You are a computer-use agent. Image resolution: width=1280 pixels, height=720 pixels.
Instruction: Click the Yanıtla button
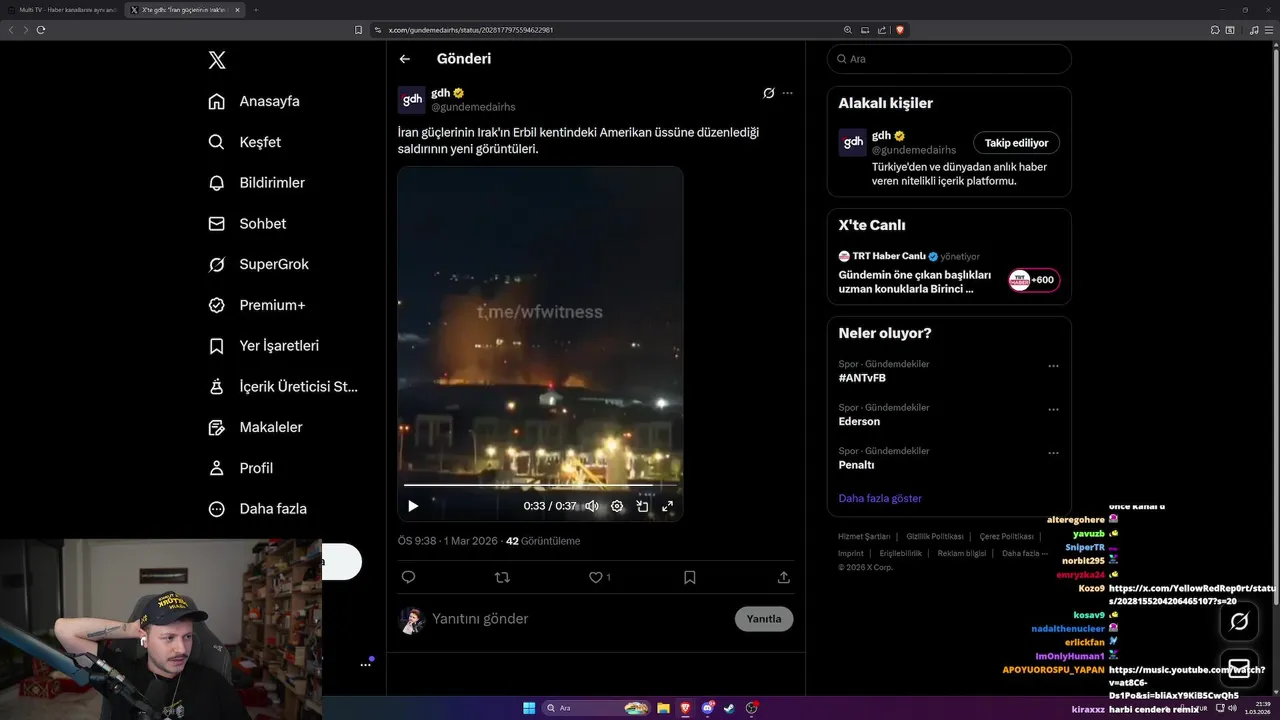point(764,619)
